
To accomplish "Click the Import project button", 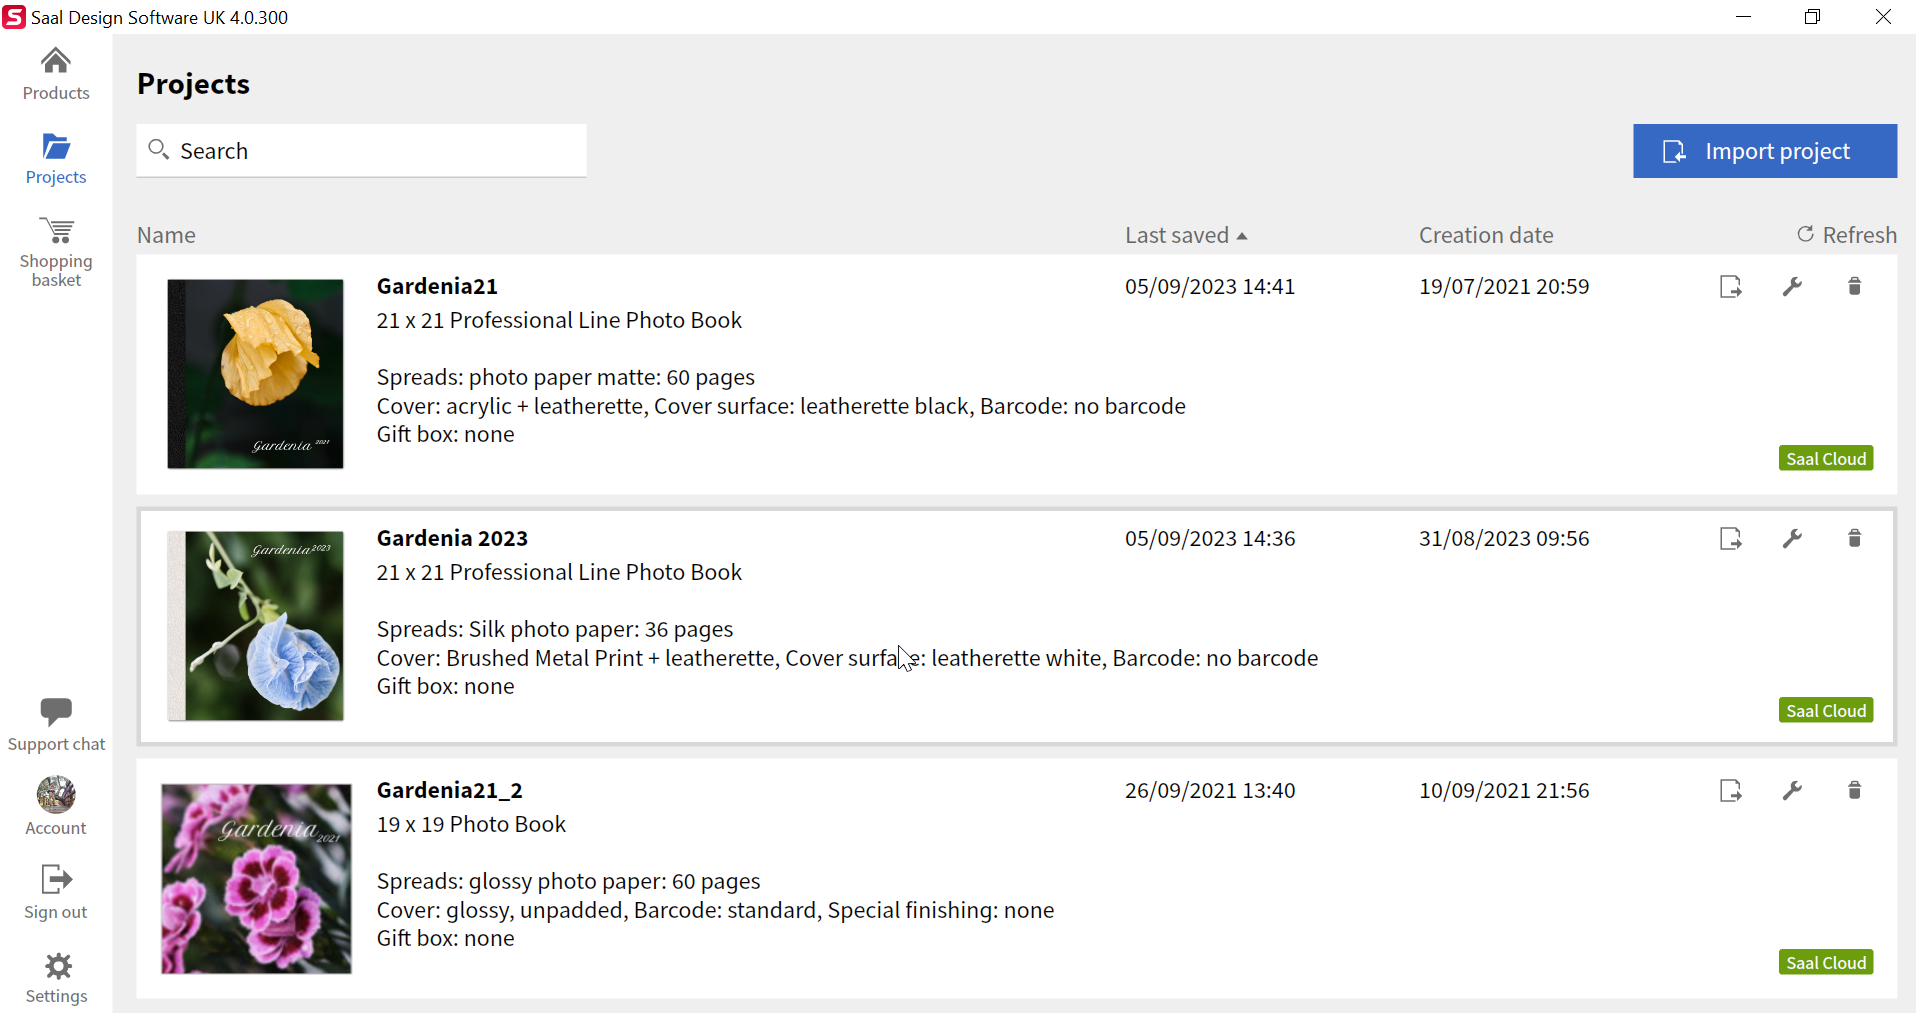I will (x=1764, y=151).
